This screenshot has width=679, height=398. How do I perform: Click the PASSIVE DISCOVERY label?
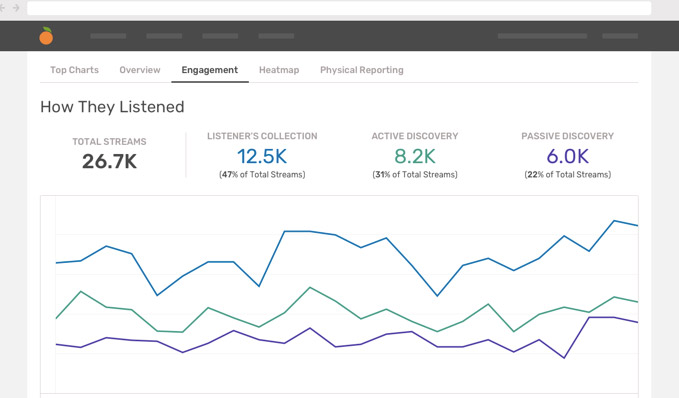(567, 136)
